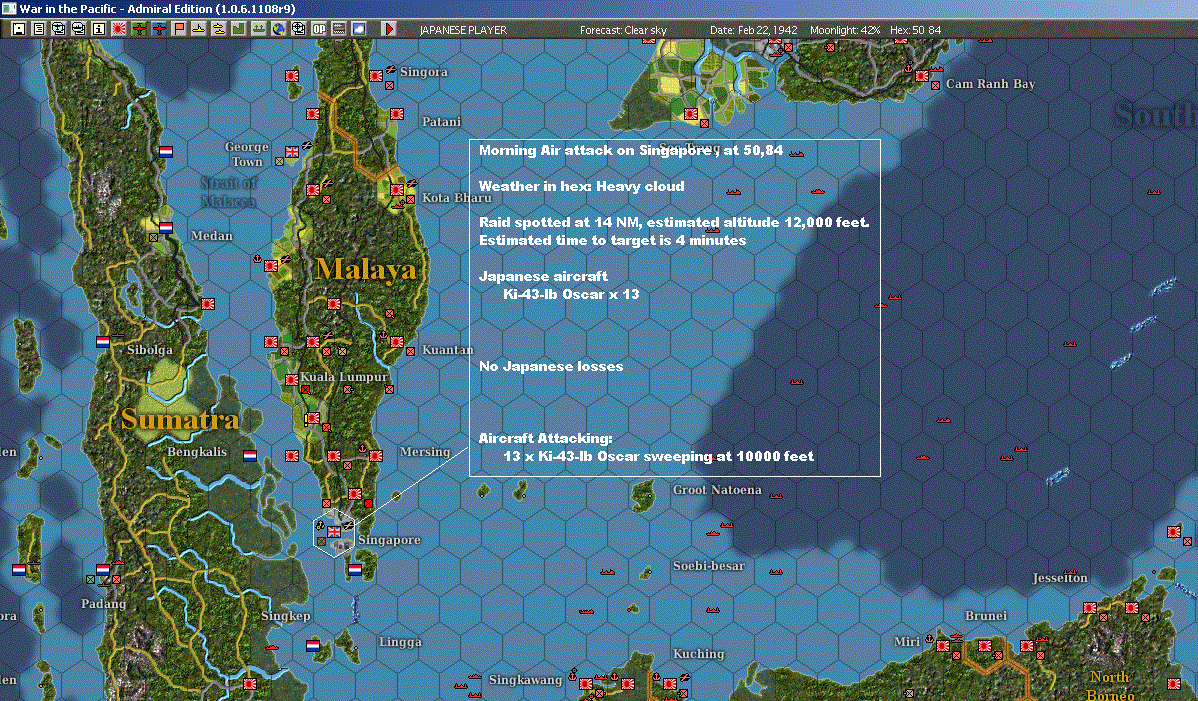
Task: Click the crosshair target toolbar icon
Action: coord(299,29)
